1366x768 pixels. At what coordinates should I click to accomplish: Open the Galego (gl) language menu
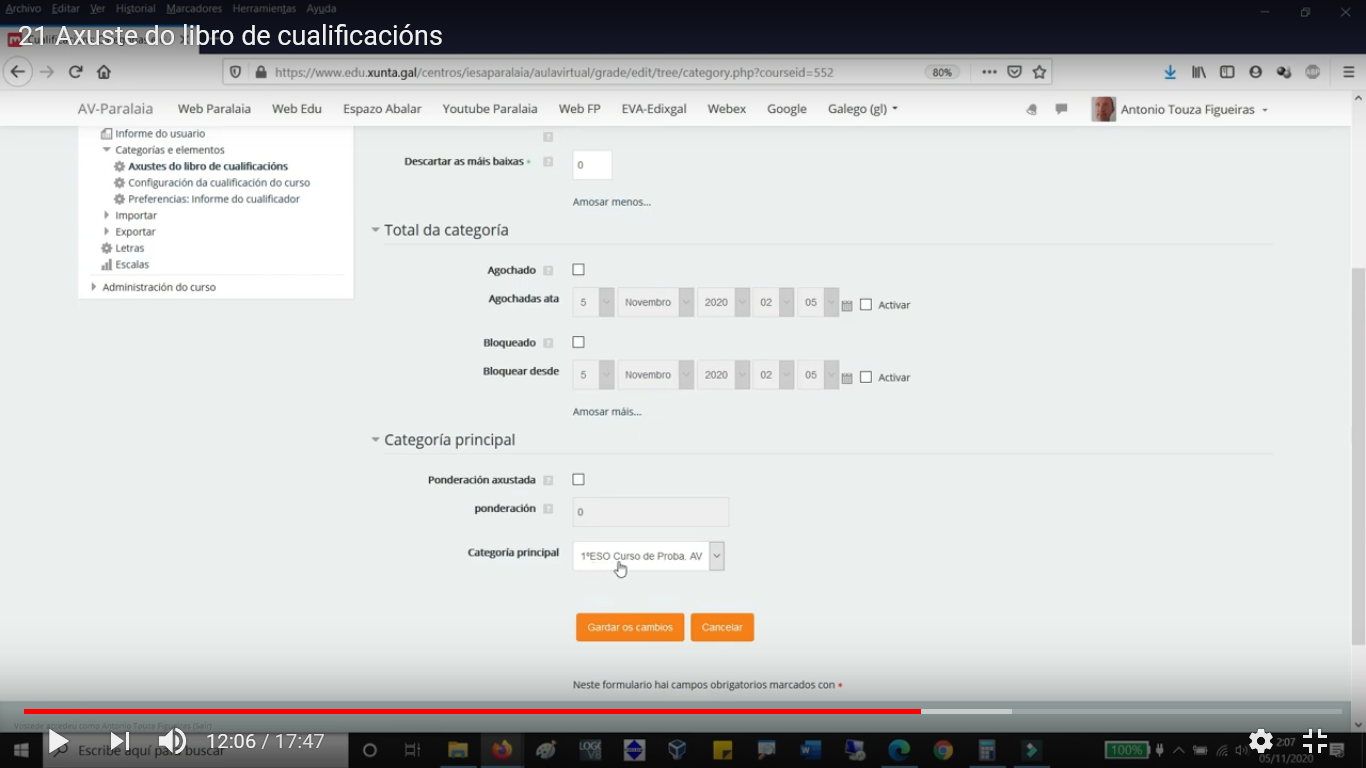pyautogui.click(x=862, y=109)
